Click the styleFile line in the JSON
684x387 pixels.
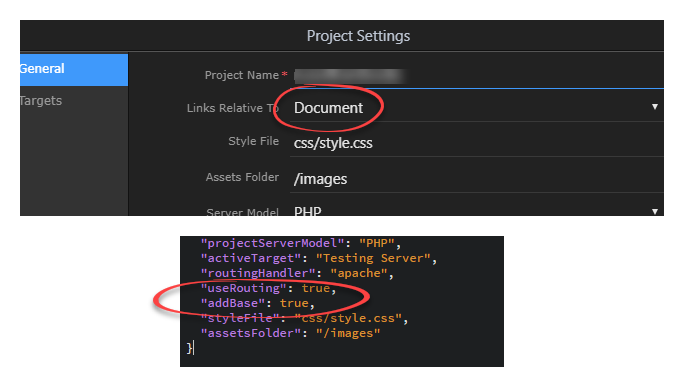[304, 318]
